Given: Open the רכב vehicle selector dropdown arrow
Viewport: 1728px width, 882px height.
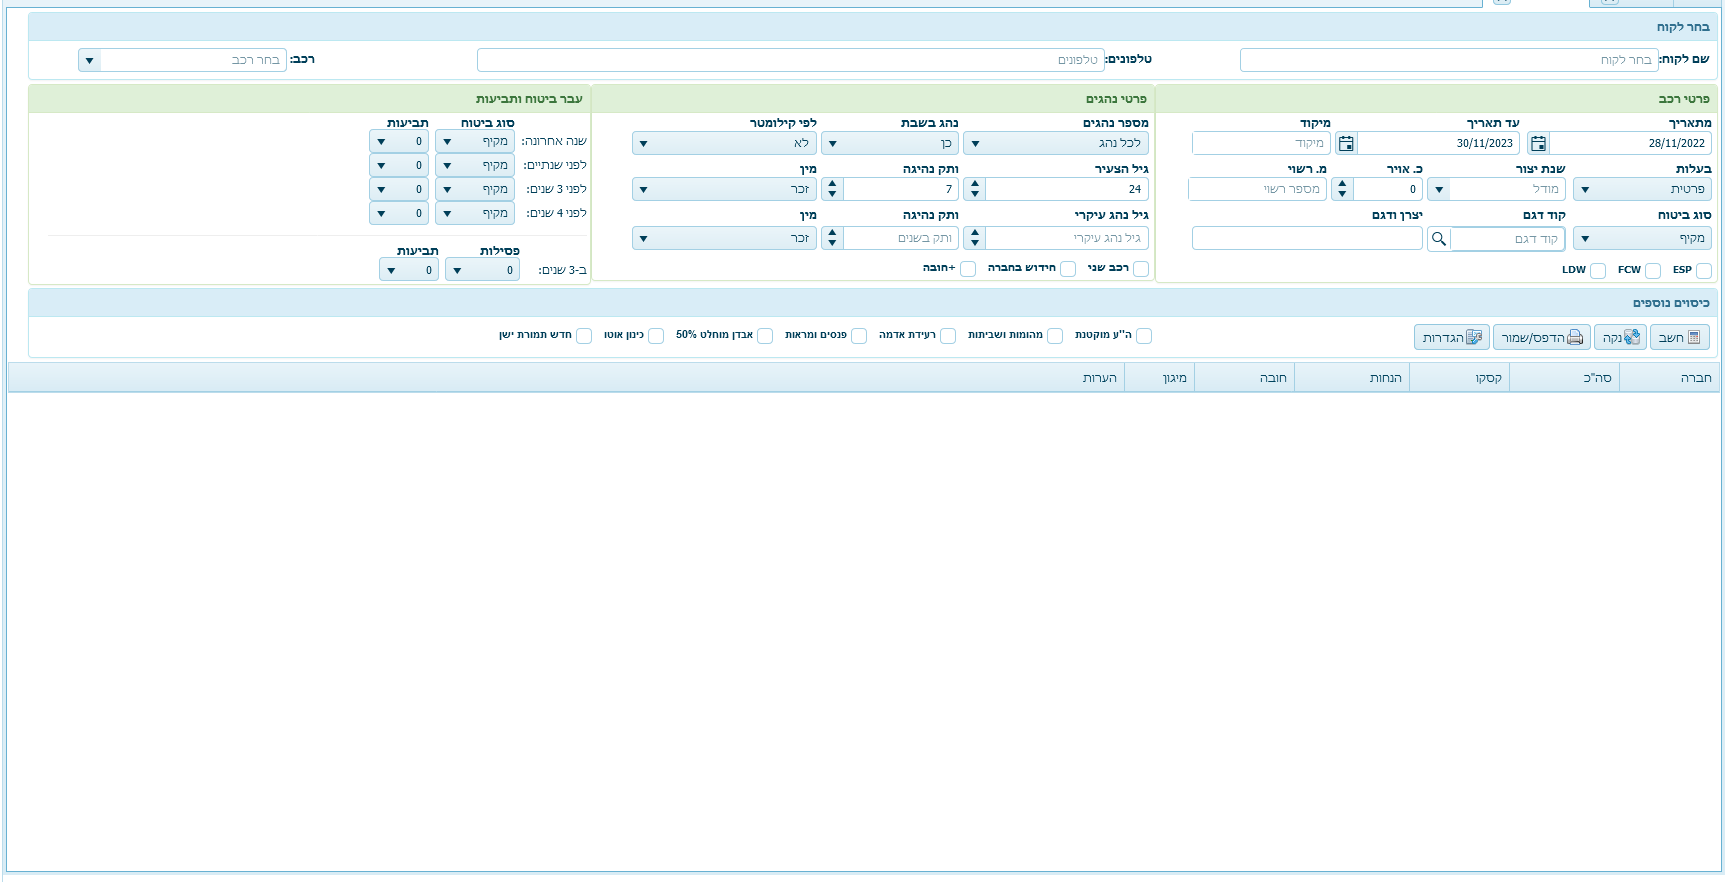Looking at the screenshot, I should tap(90, 60).
